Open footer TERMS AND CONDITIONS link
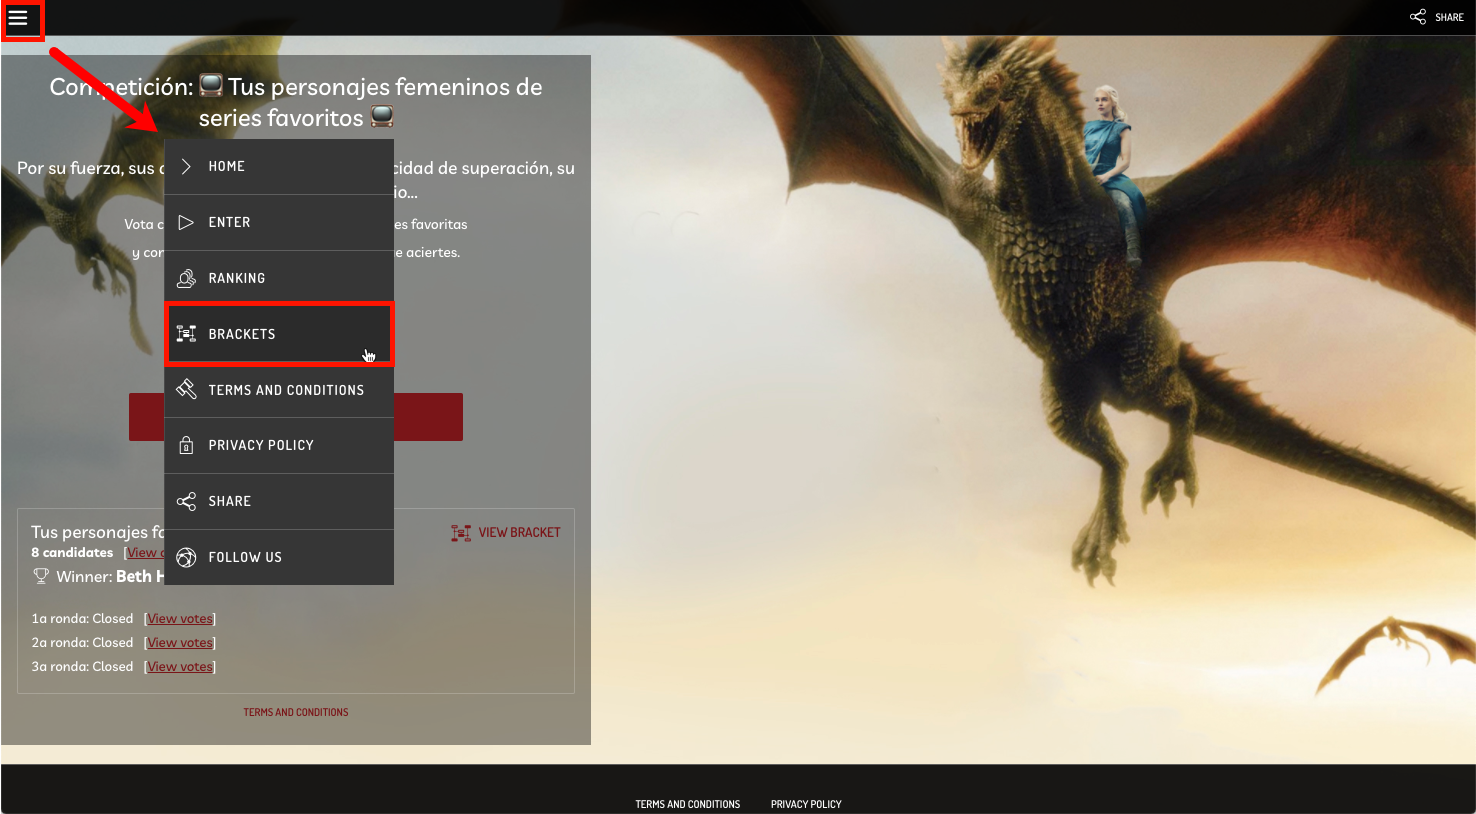This screenshot has height=814, width=1476. [688, 804]
